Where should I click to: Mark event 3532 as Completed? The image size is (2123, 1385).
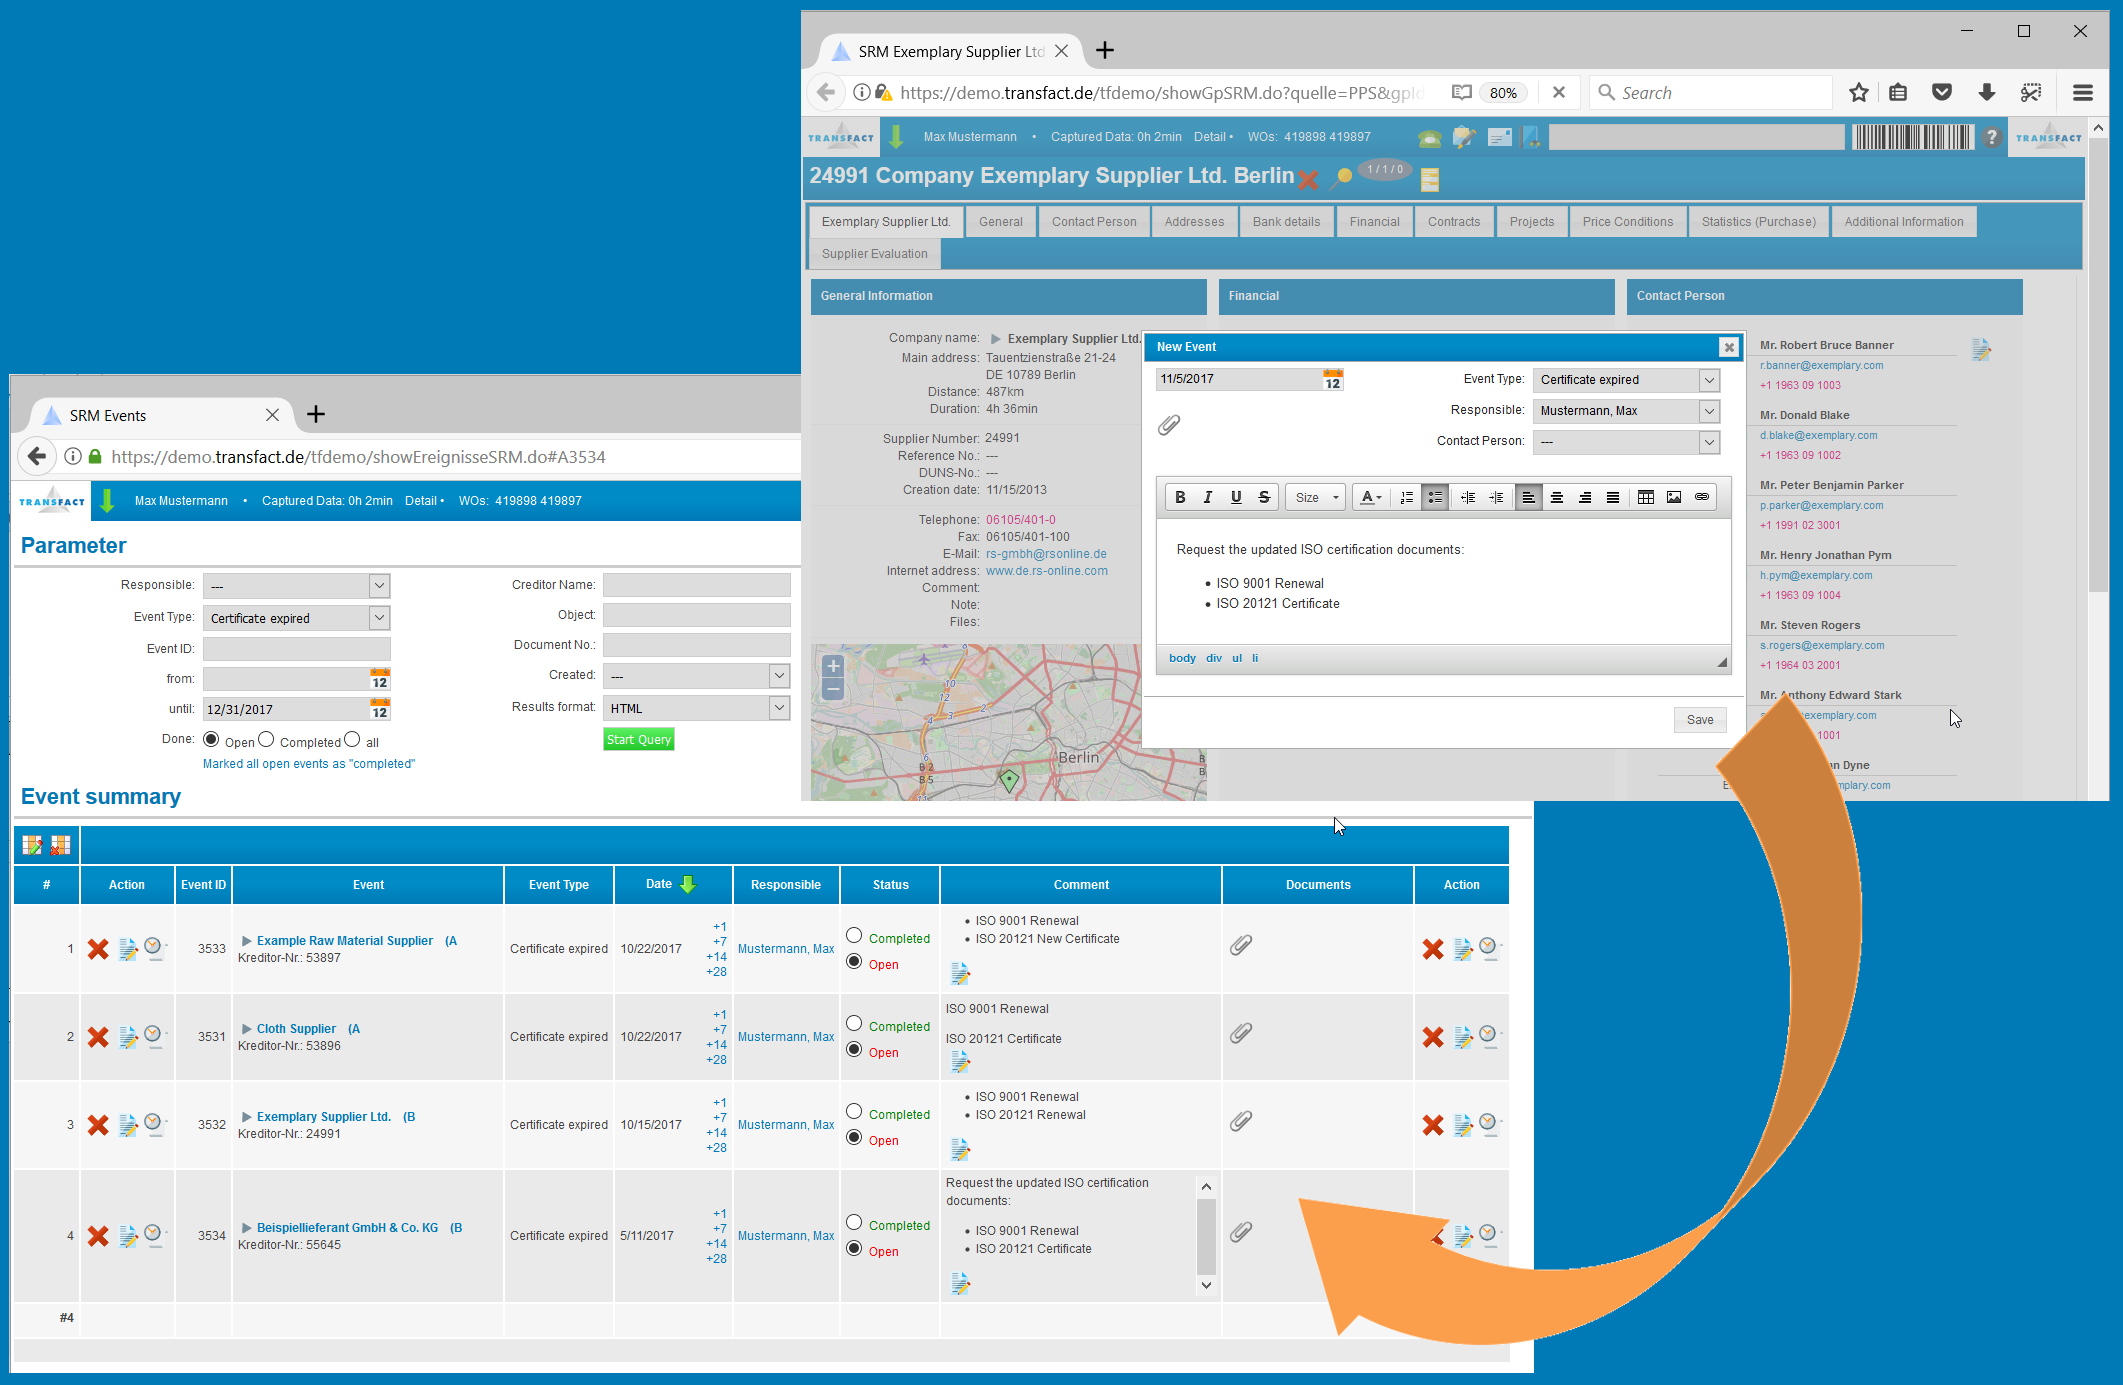[x=854, y=1111]
